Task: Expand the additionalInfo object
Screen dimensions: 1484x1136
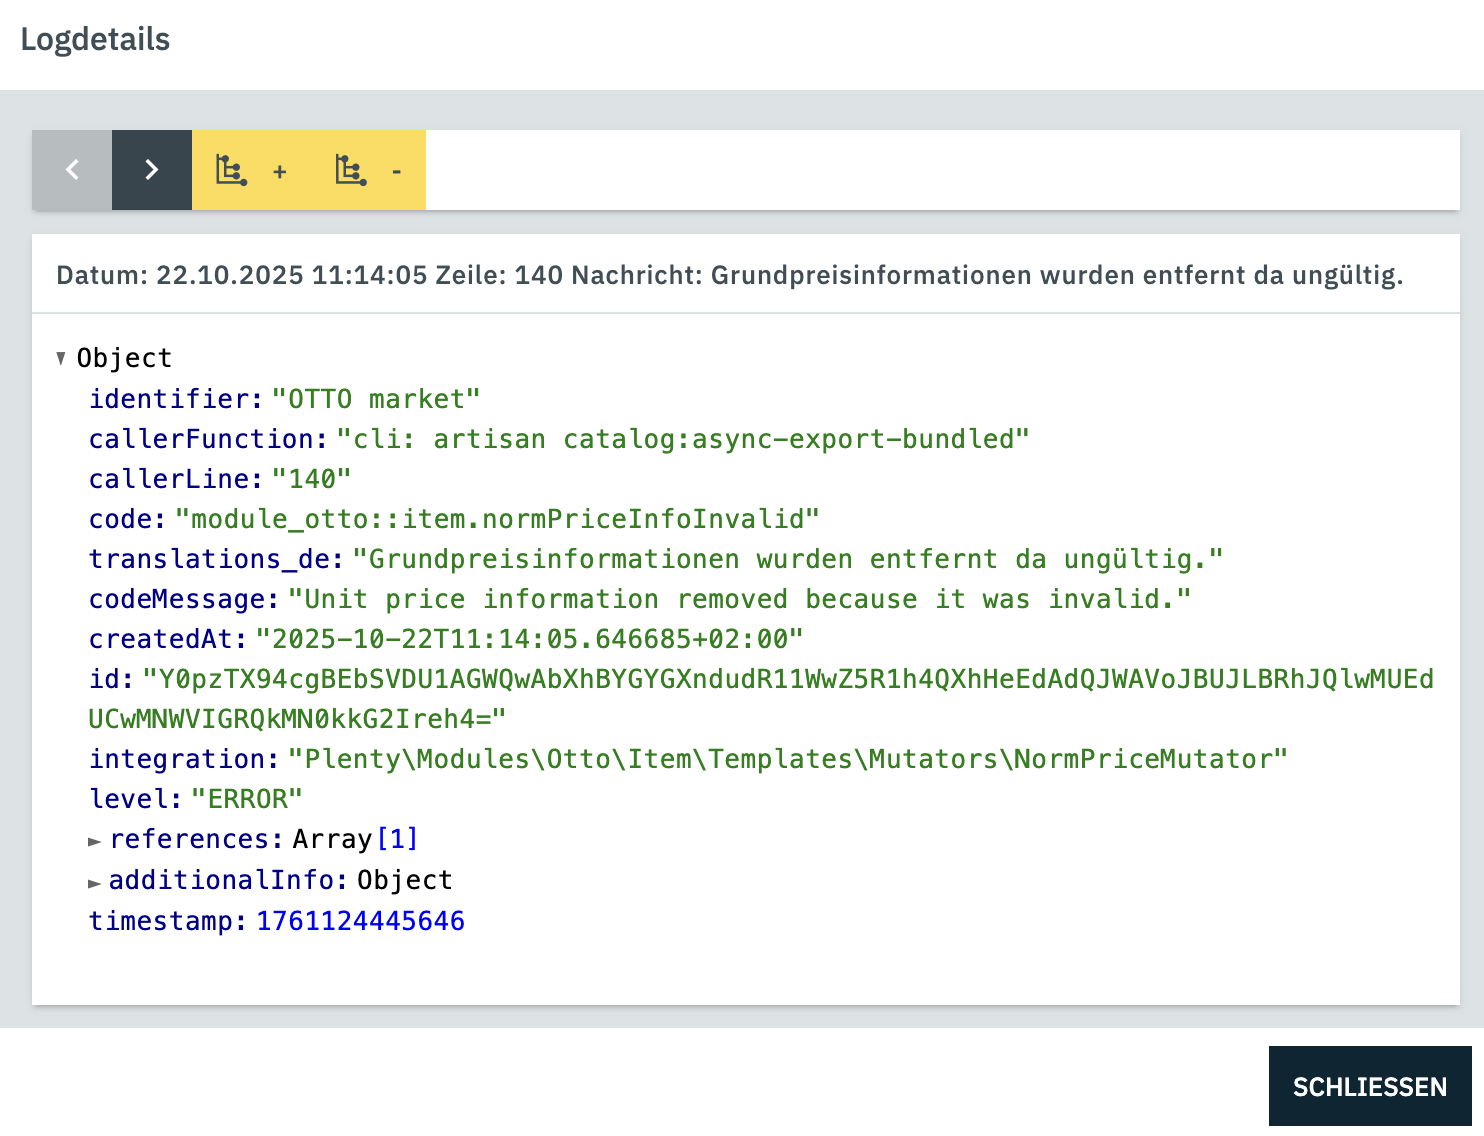Action: (94, 882)
